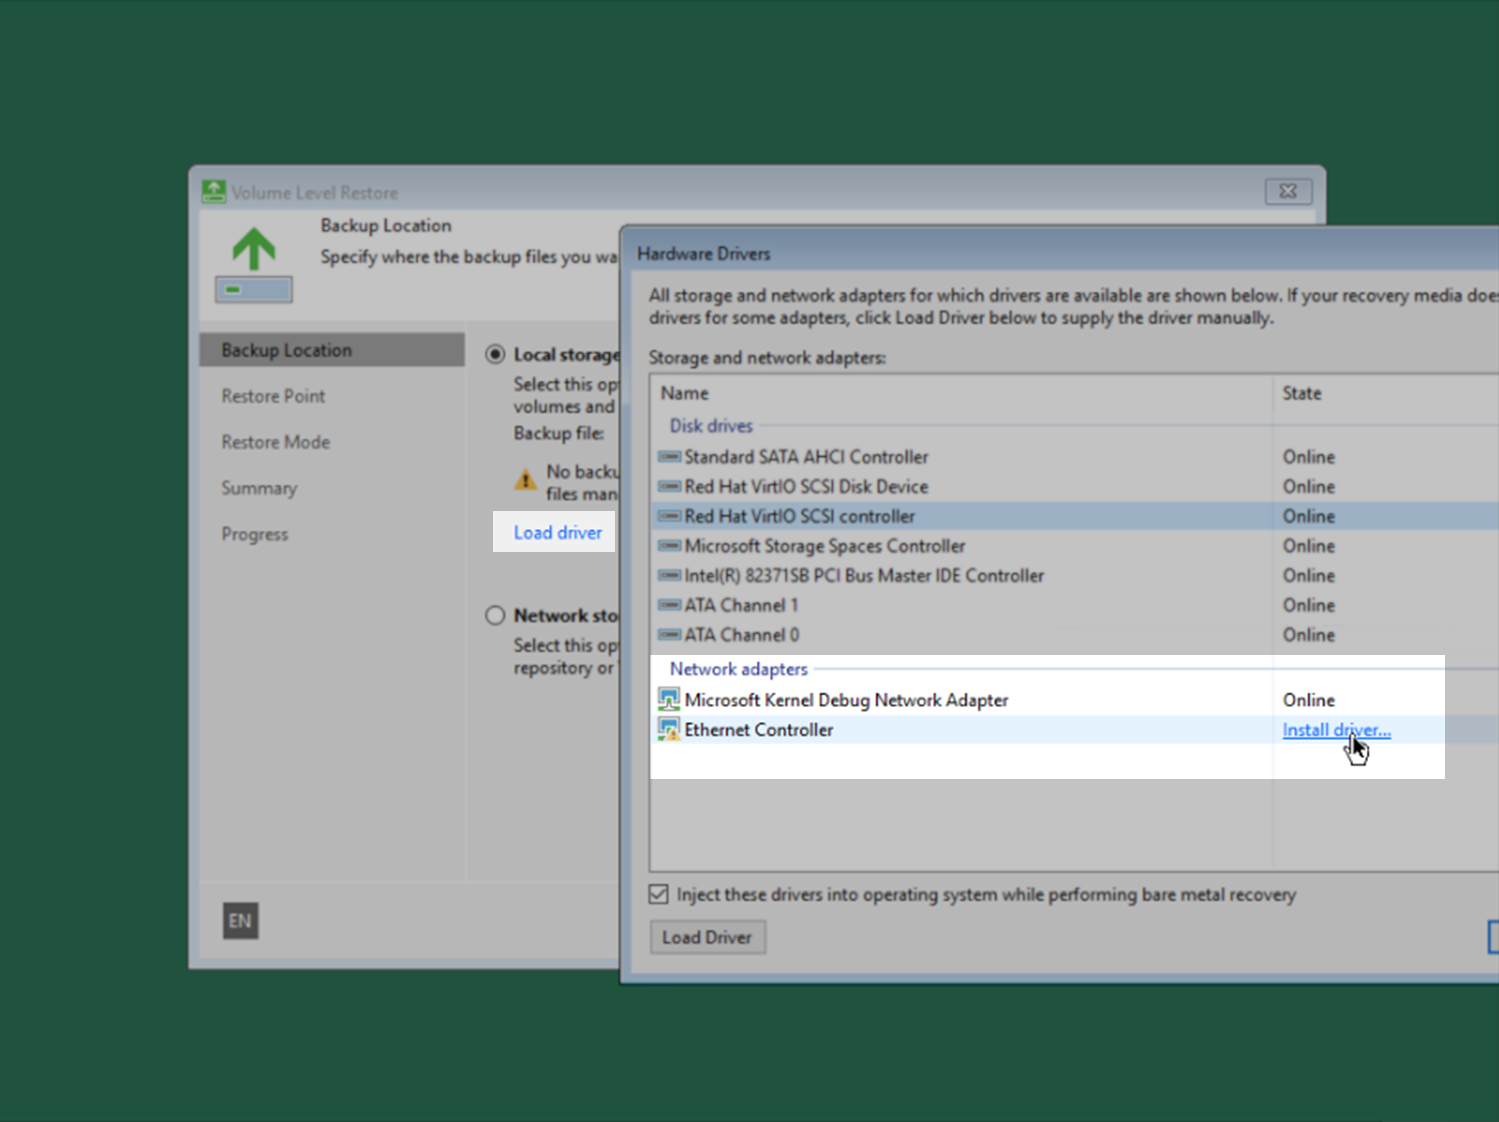
Task: Select the Local storage radio button
Action: pyautogui.click(x=495, y=354)
